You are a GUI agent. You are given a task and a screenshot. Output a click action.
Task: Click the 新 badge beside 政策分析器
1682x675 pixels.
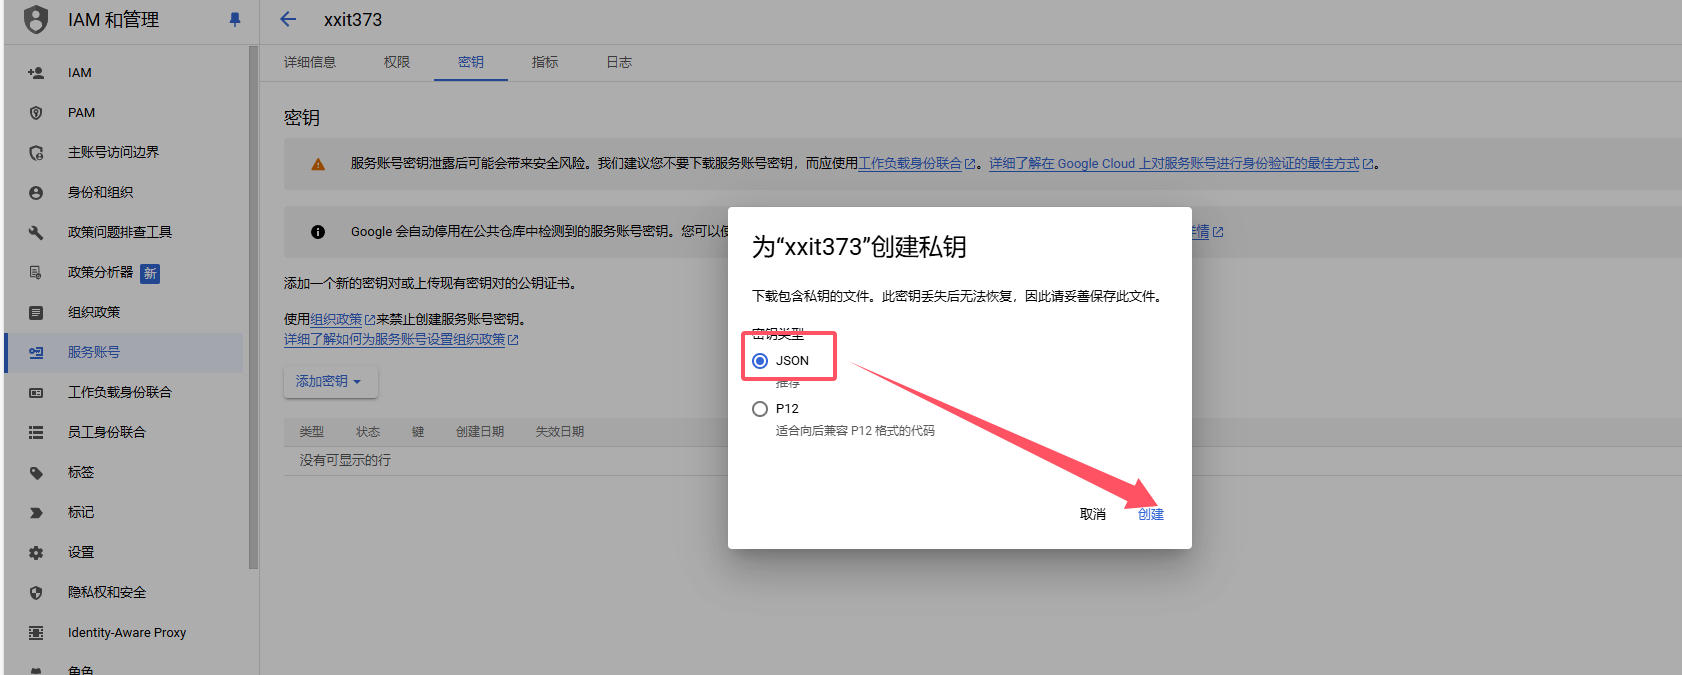(x=150, y=273)
